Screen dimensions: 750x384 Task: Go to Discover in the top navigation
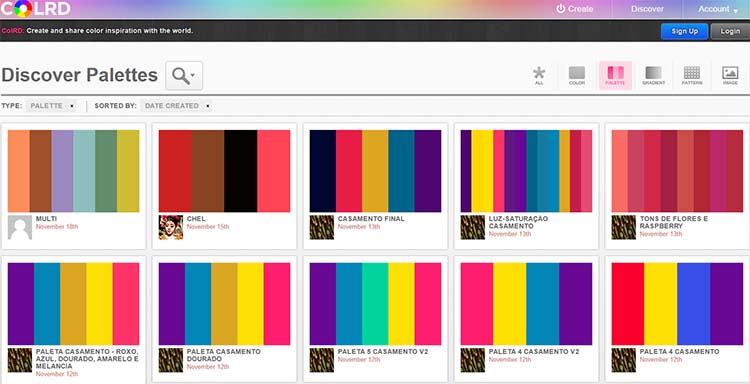click(647, 9)
